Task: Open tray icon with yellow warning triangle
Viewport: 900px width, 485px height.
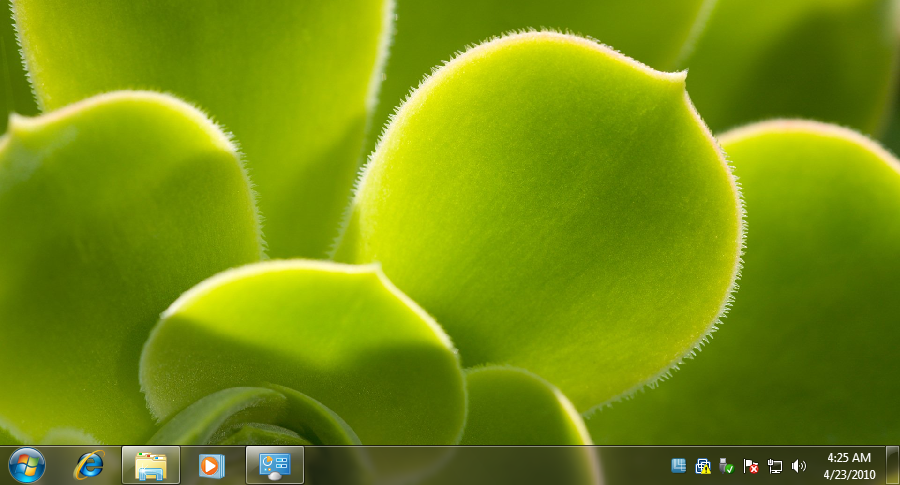Action: (703, 466)
